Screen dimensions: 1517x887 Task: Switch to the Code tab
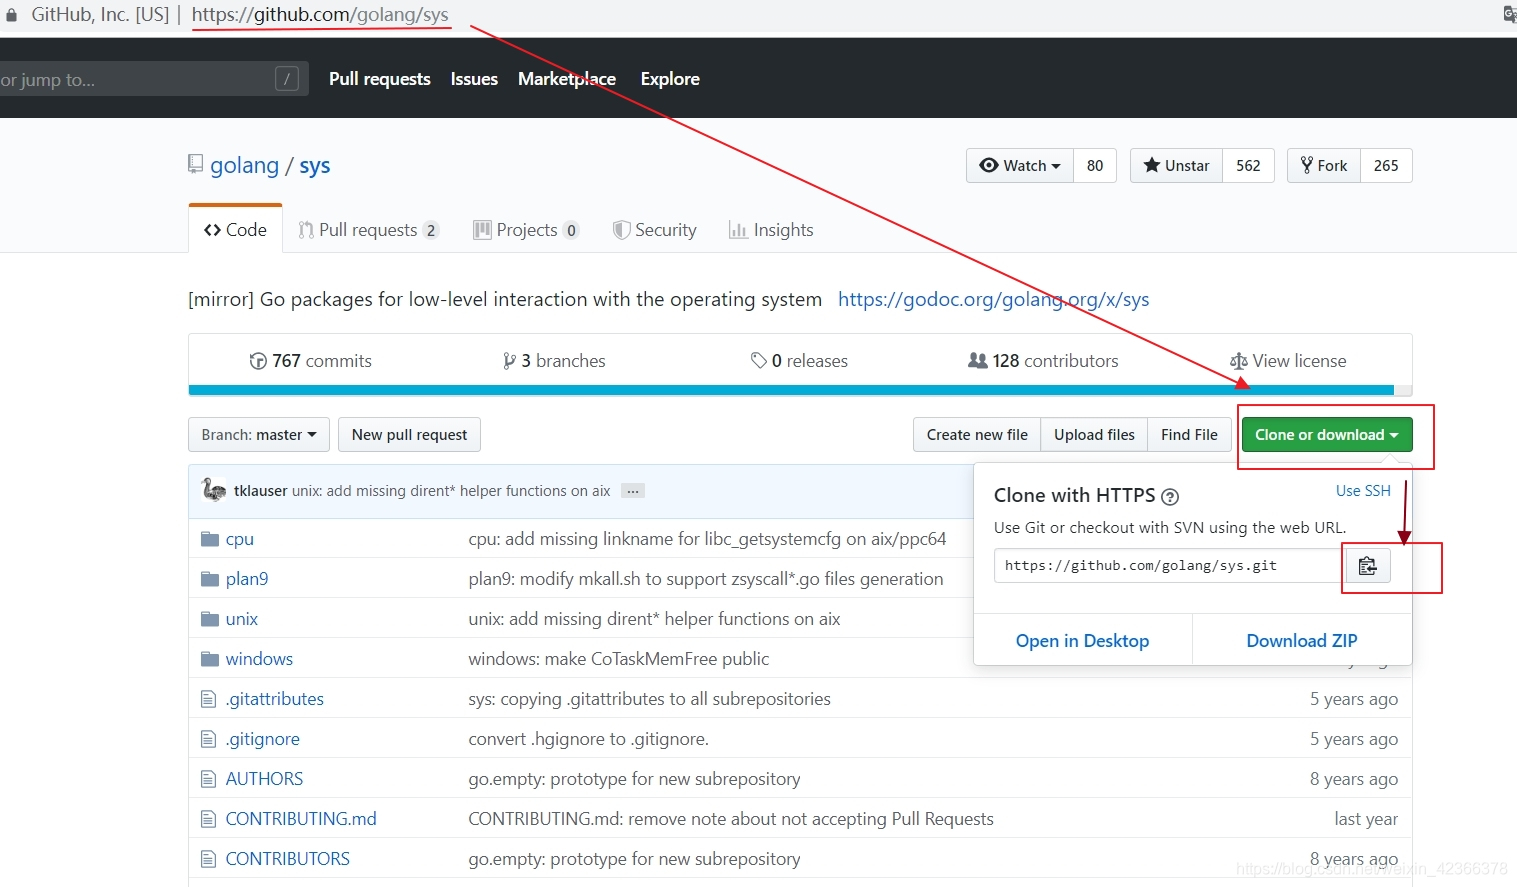(235, 230)
